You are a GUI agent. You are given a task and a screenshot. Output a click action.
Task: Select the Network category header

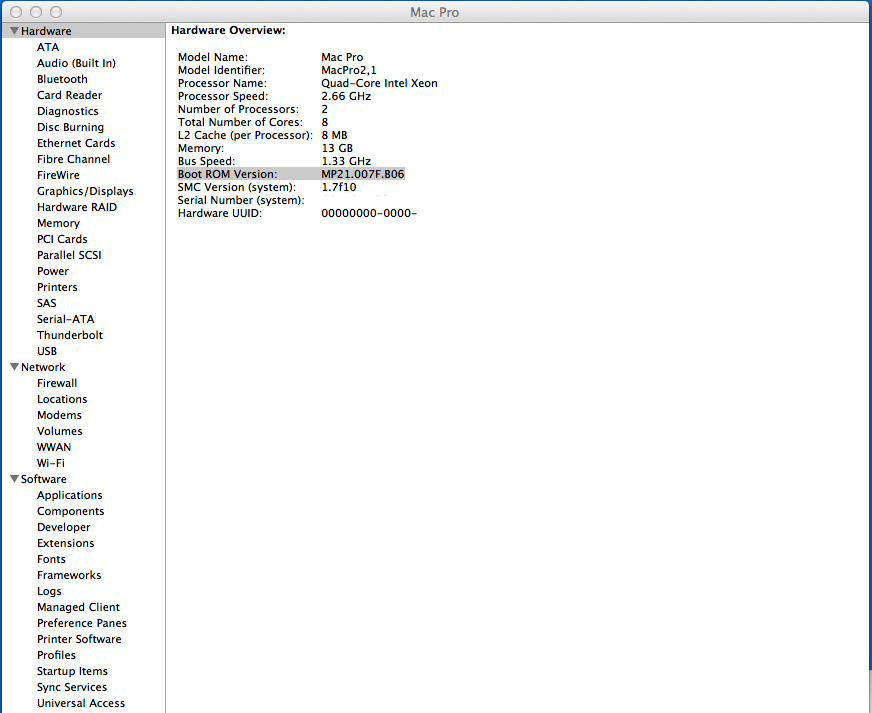(43, 367)
